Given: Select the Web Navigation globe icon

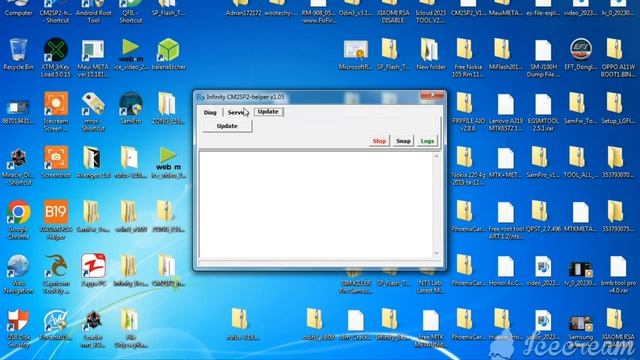Looking at the screenshot, I should [x=18, y=274].
